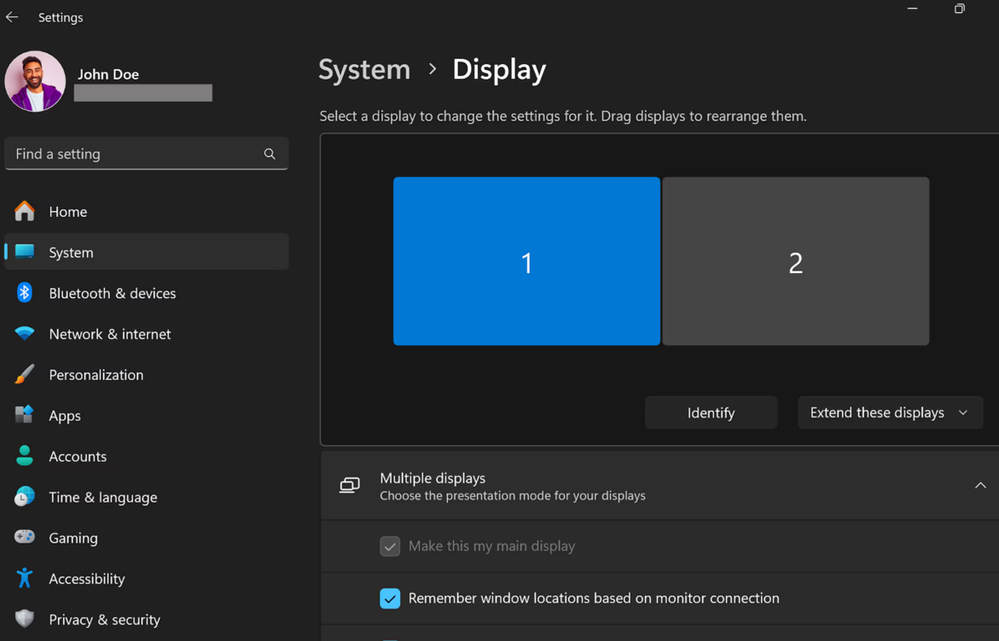Select the Personalization paintbrush icon
The width and height of the screenshot is (999, 641).
25,375
